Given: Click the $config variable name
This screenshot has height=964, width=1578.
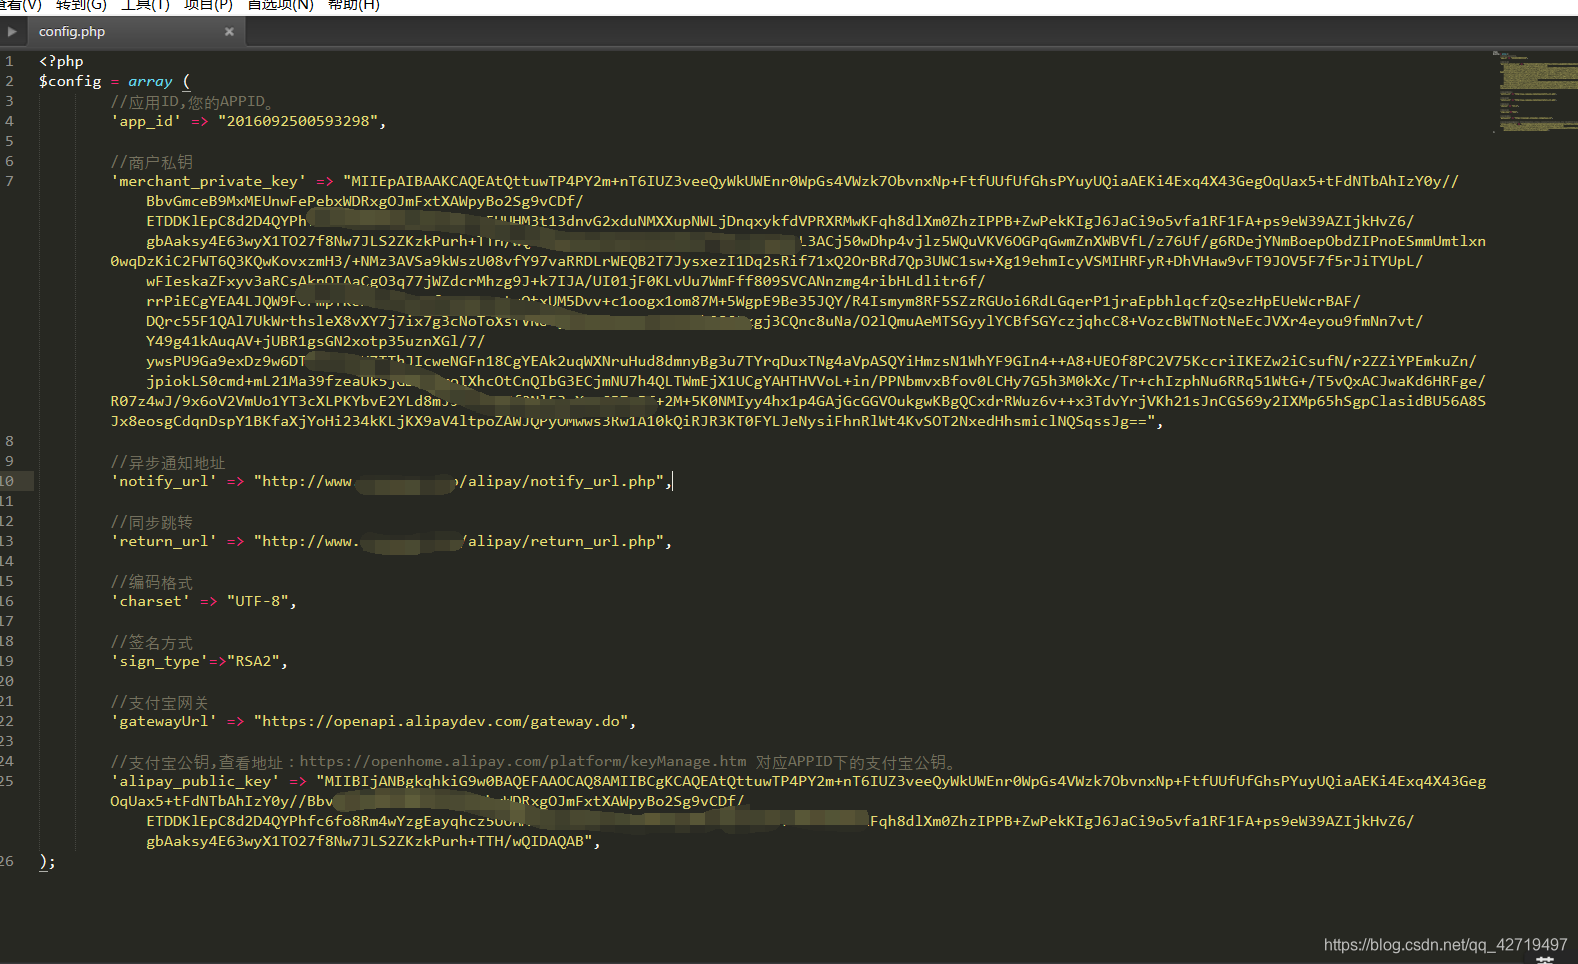Looking at the screenshot, I should click(x=70, y=81).
